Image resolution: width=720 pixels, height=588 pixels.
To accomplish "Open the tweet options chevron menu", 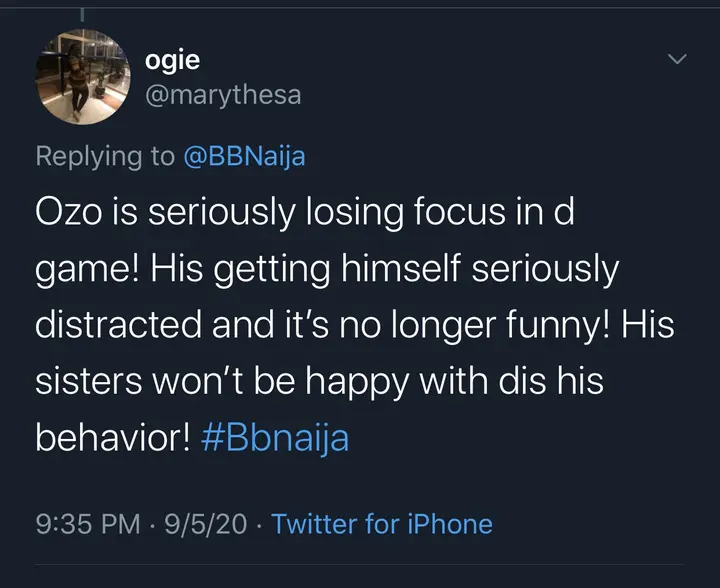I will (x=677, y=61).
